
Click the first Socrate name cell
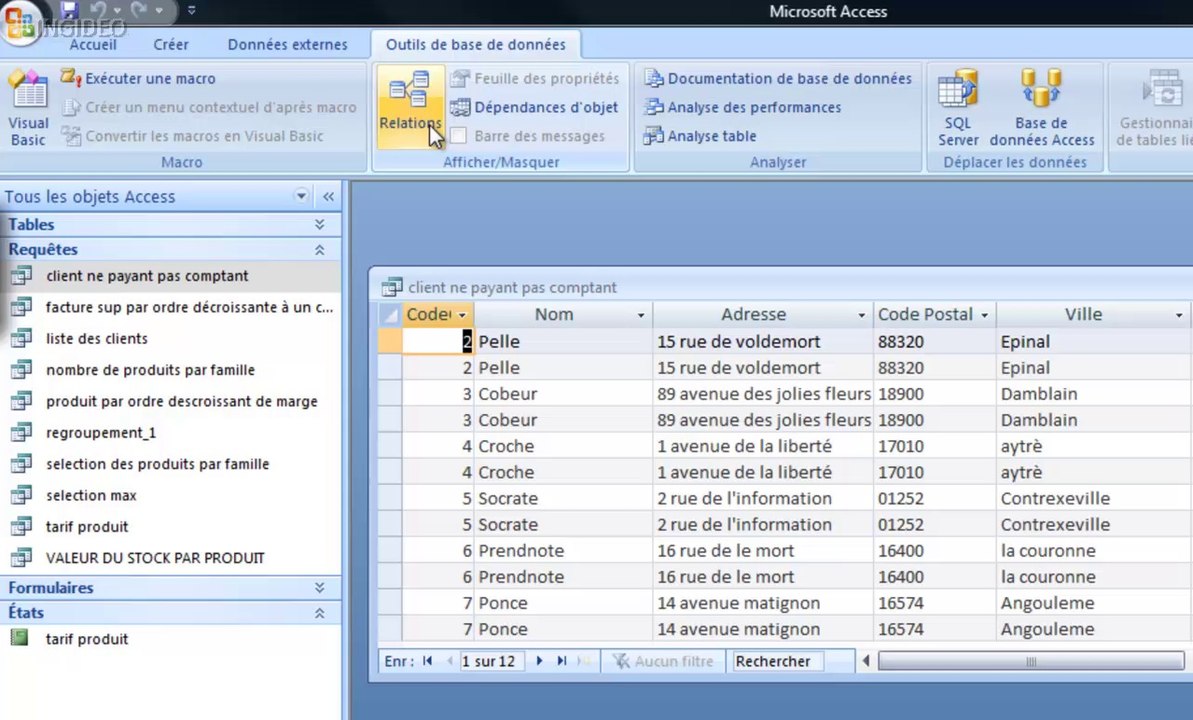click(x=563, y=499)
